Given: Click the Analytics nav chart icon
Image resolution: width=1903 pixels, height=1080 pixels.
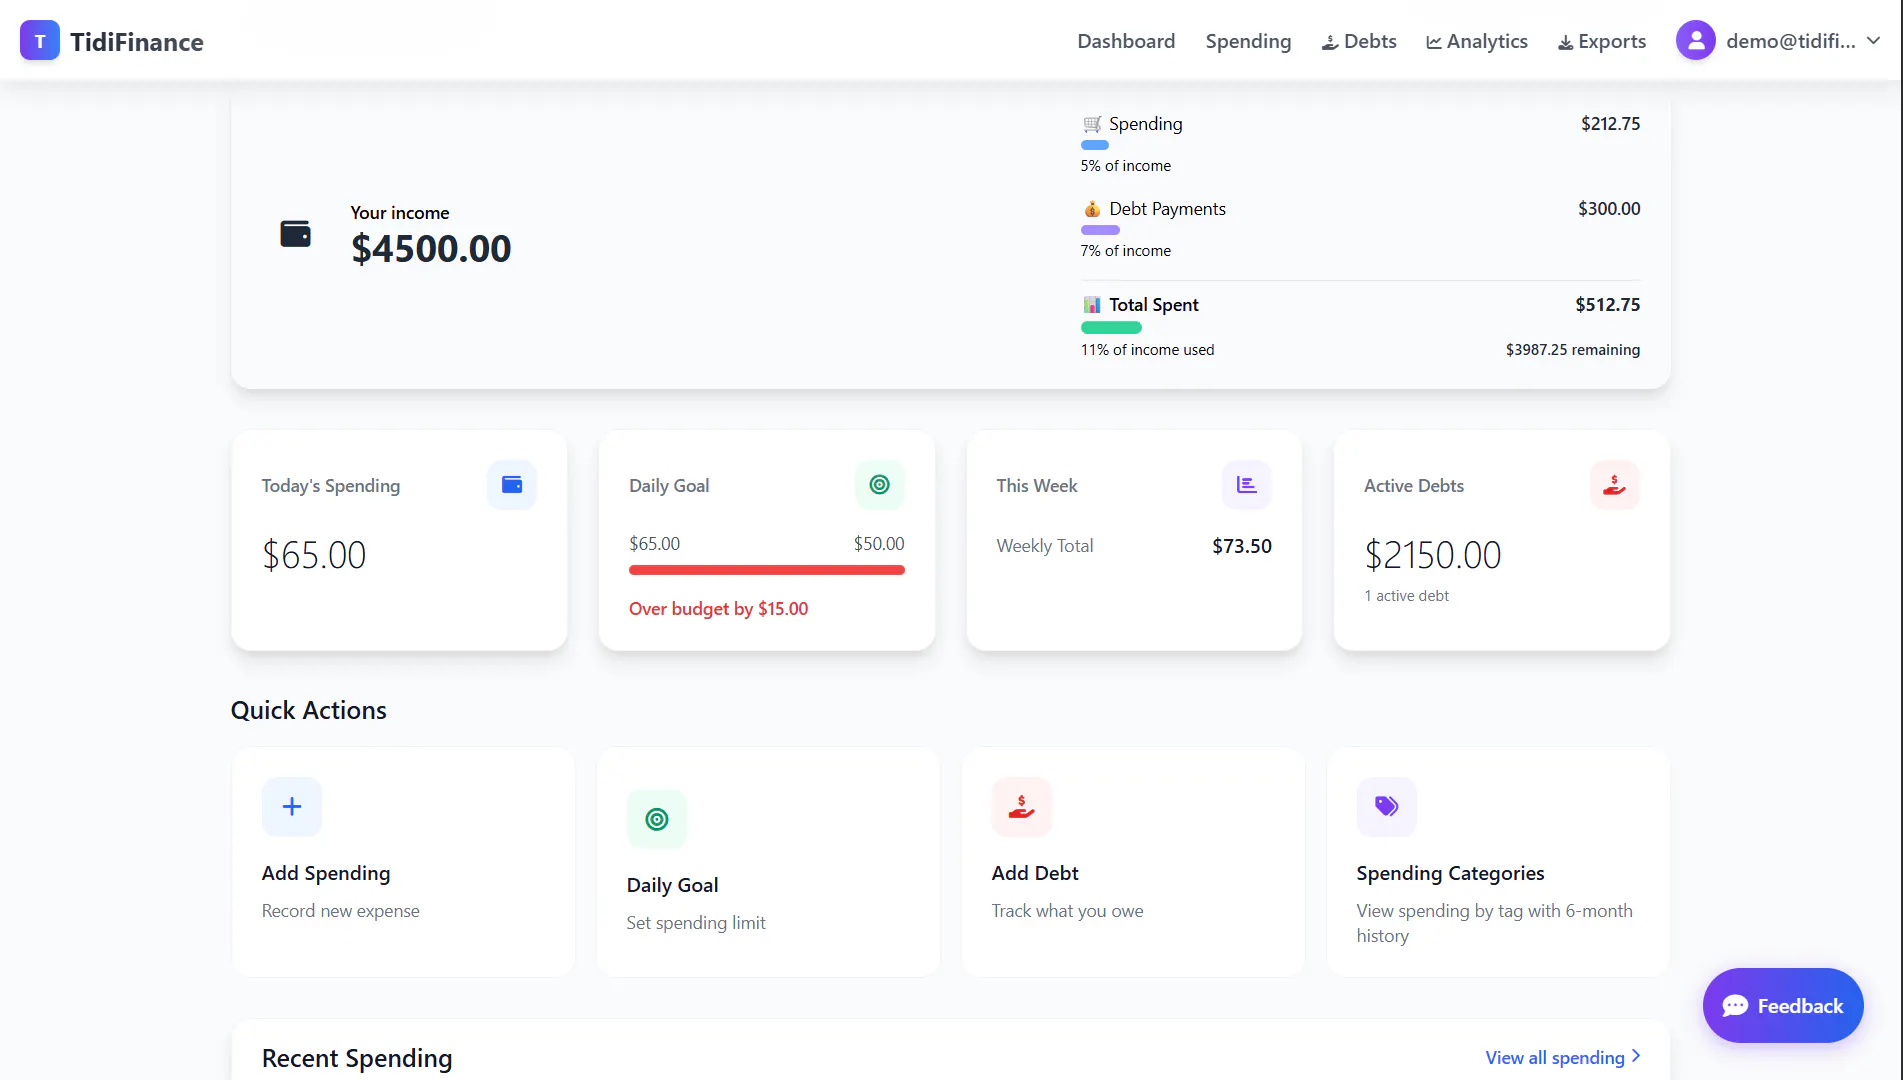Looking at the screenshot, I should 1434,42.
